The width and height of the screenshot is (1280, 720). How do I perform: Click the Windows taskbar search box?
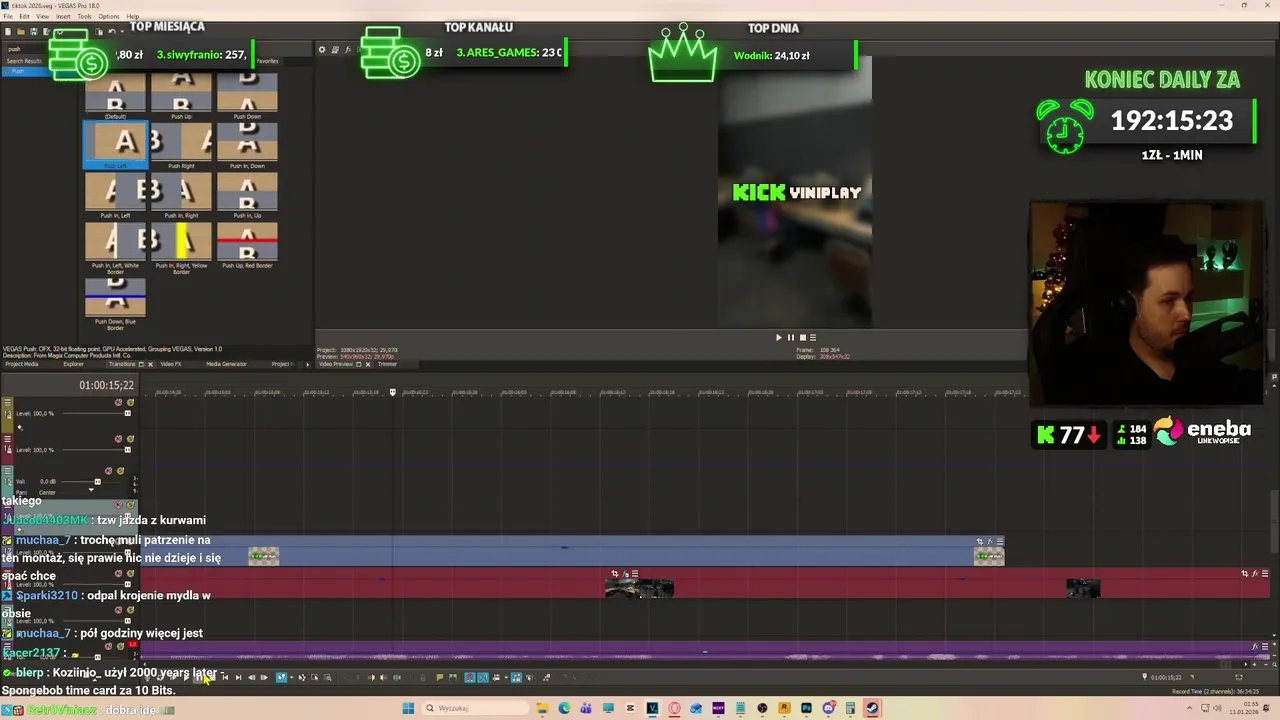(x=473, y=708)
